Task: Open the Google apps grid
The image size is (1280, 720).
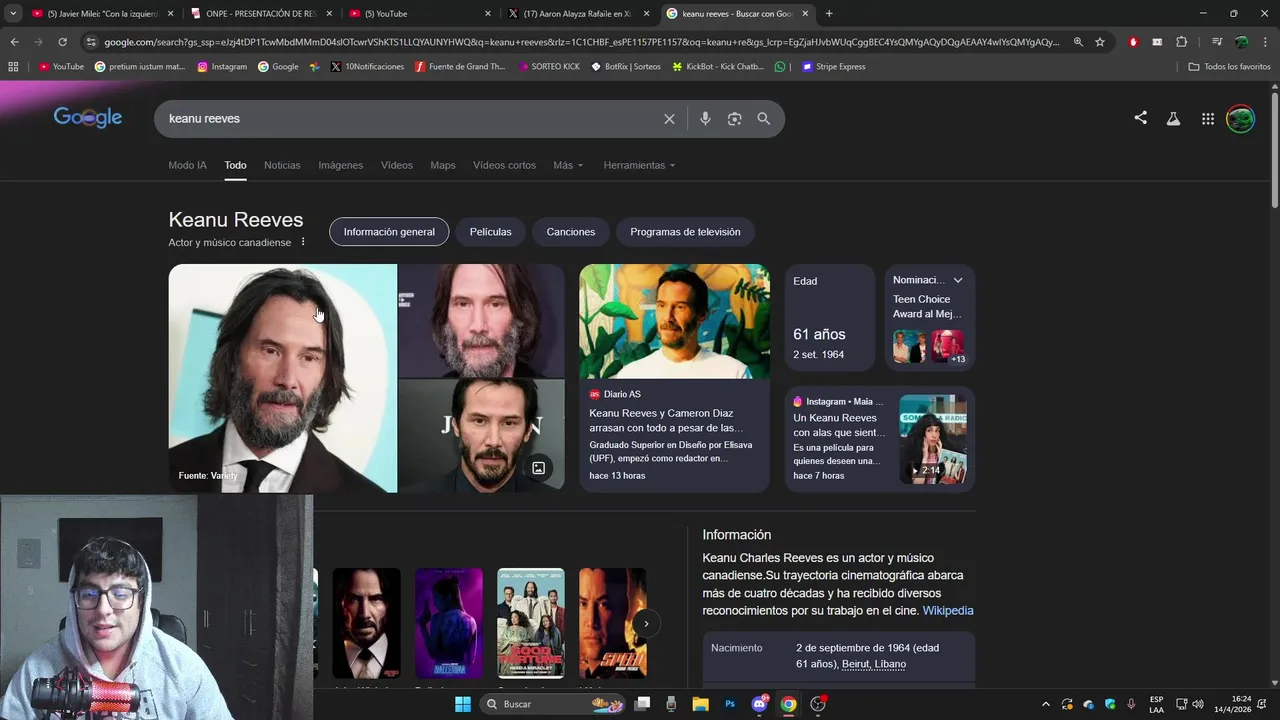Action: pos(1208,119)
